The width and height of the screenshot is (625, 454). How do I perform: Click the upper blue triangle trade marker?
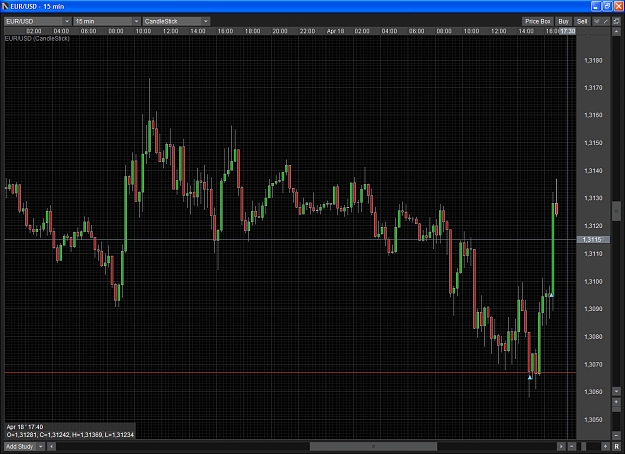point(552,295)
